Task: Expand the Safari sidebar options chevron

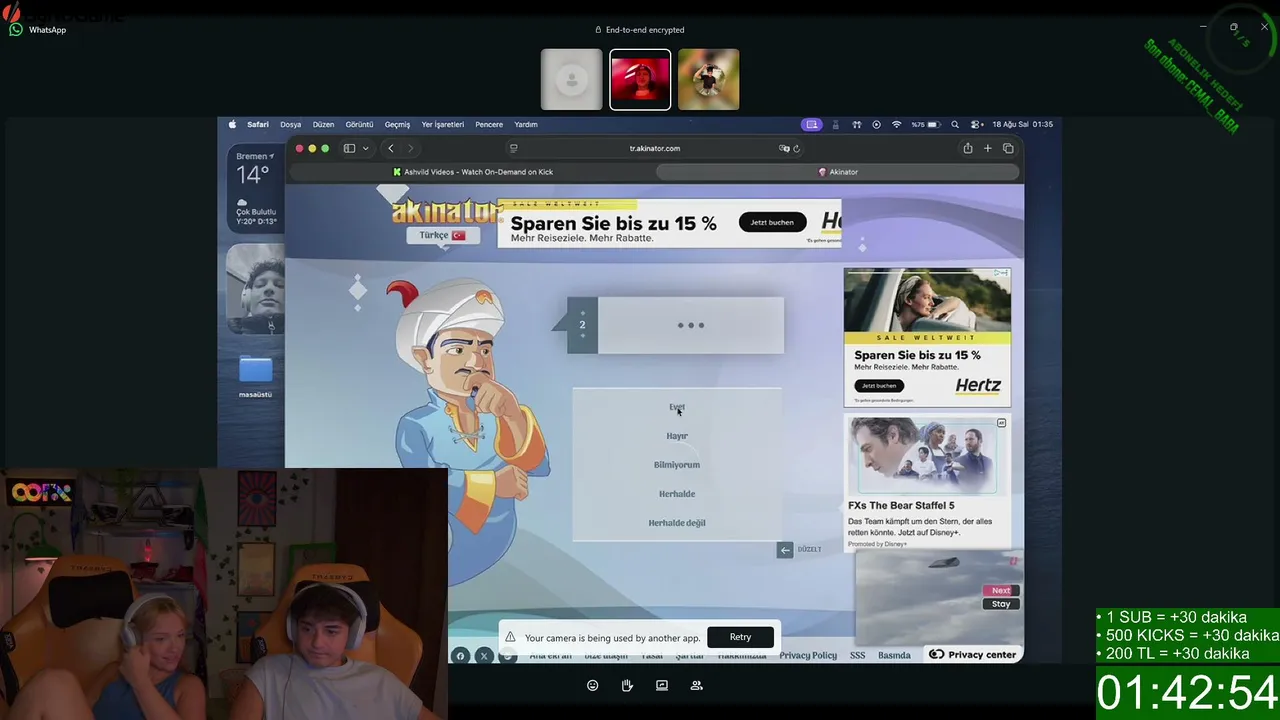Action: 365,148
